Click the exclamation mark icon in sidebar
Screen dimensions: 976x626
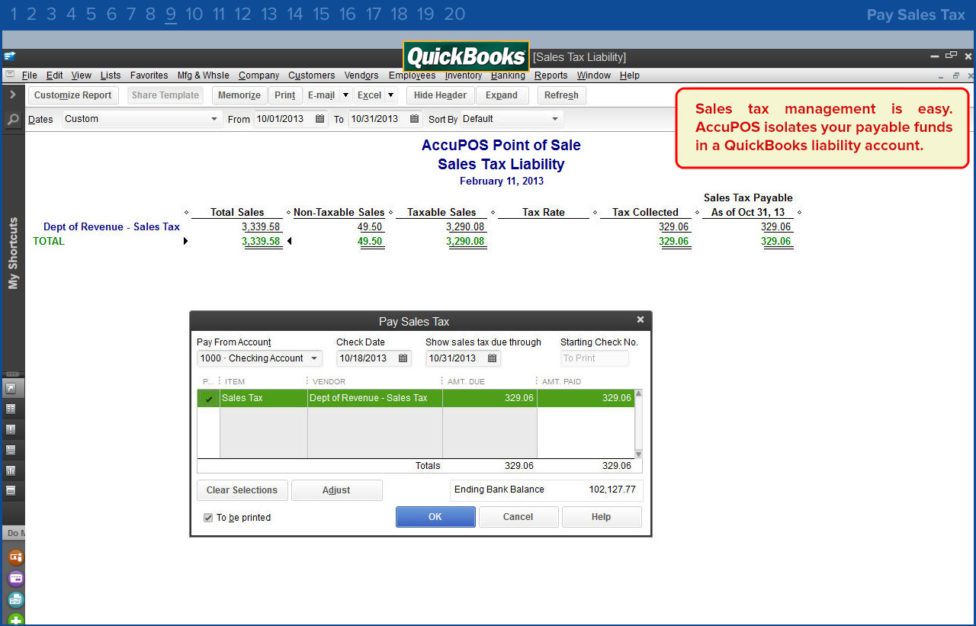tap(11, 429)
